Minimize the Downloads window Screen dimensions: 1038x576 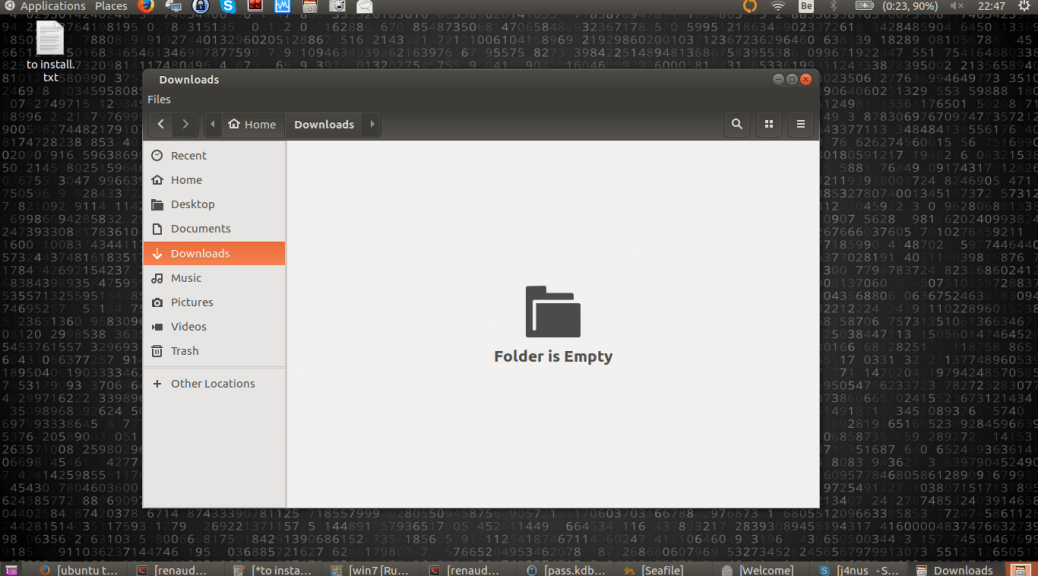click(778, 79)
